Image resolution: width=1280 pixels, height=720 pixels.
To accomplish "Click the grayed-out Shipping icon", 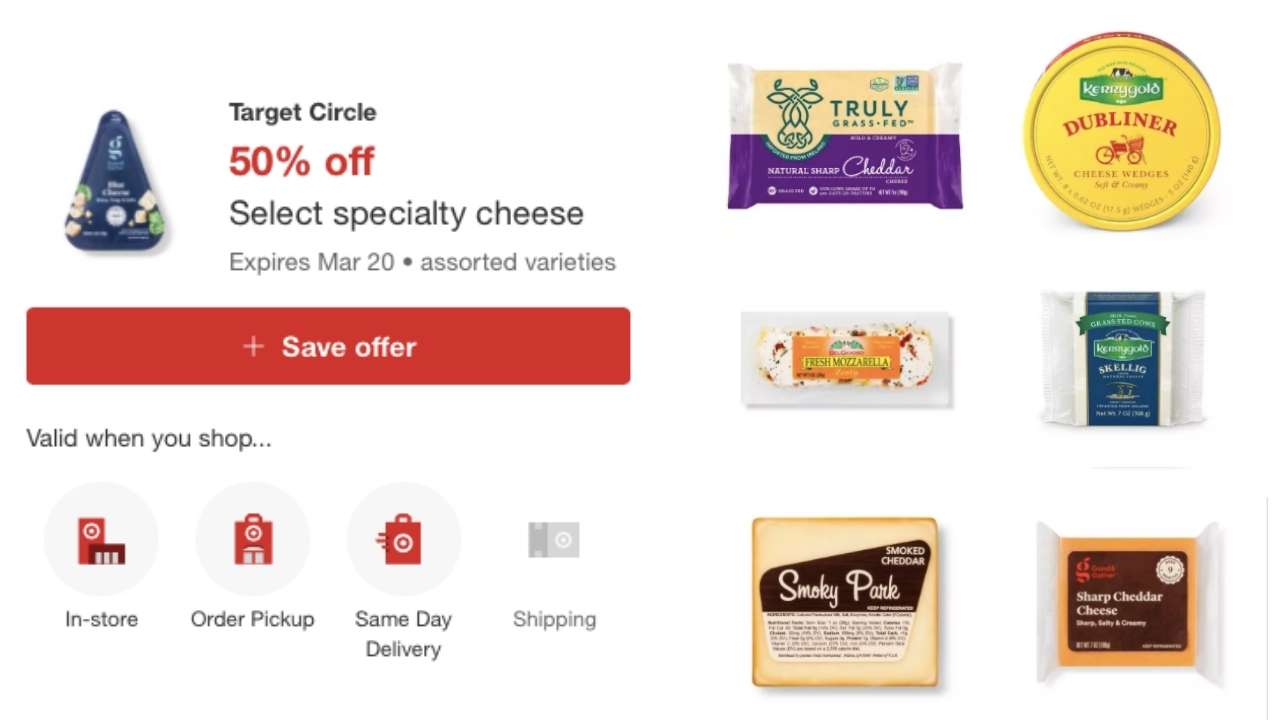I will [554, 538].
